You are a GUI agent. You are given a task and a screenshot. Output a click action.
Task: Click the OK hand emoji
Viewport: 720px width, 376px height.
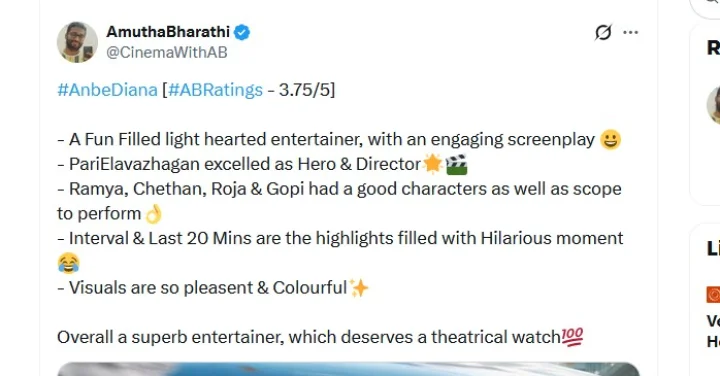(x=153, y=213)
